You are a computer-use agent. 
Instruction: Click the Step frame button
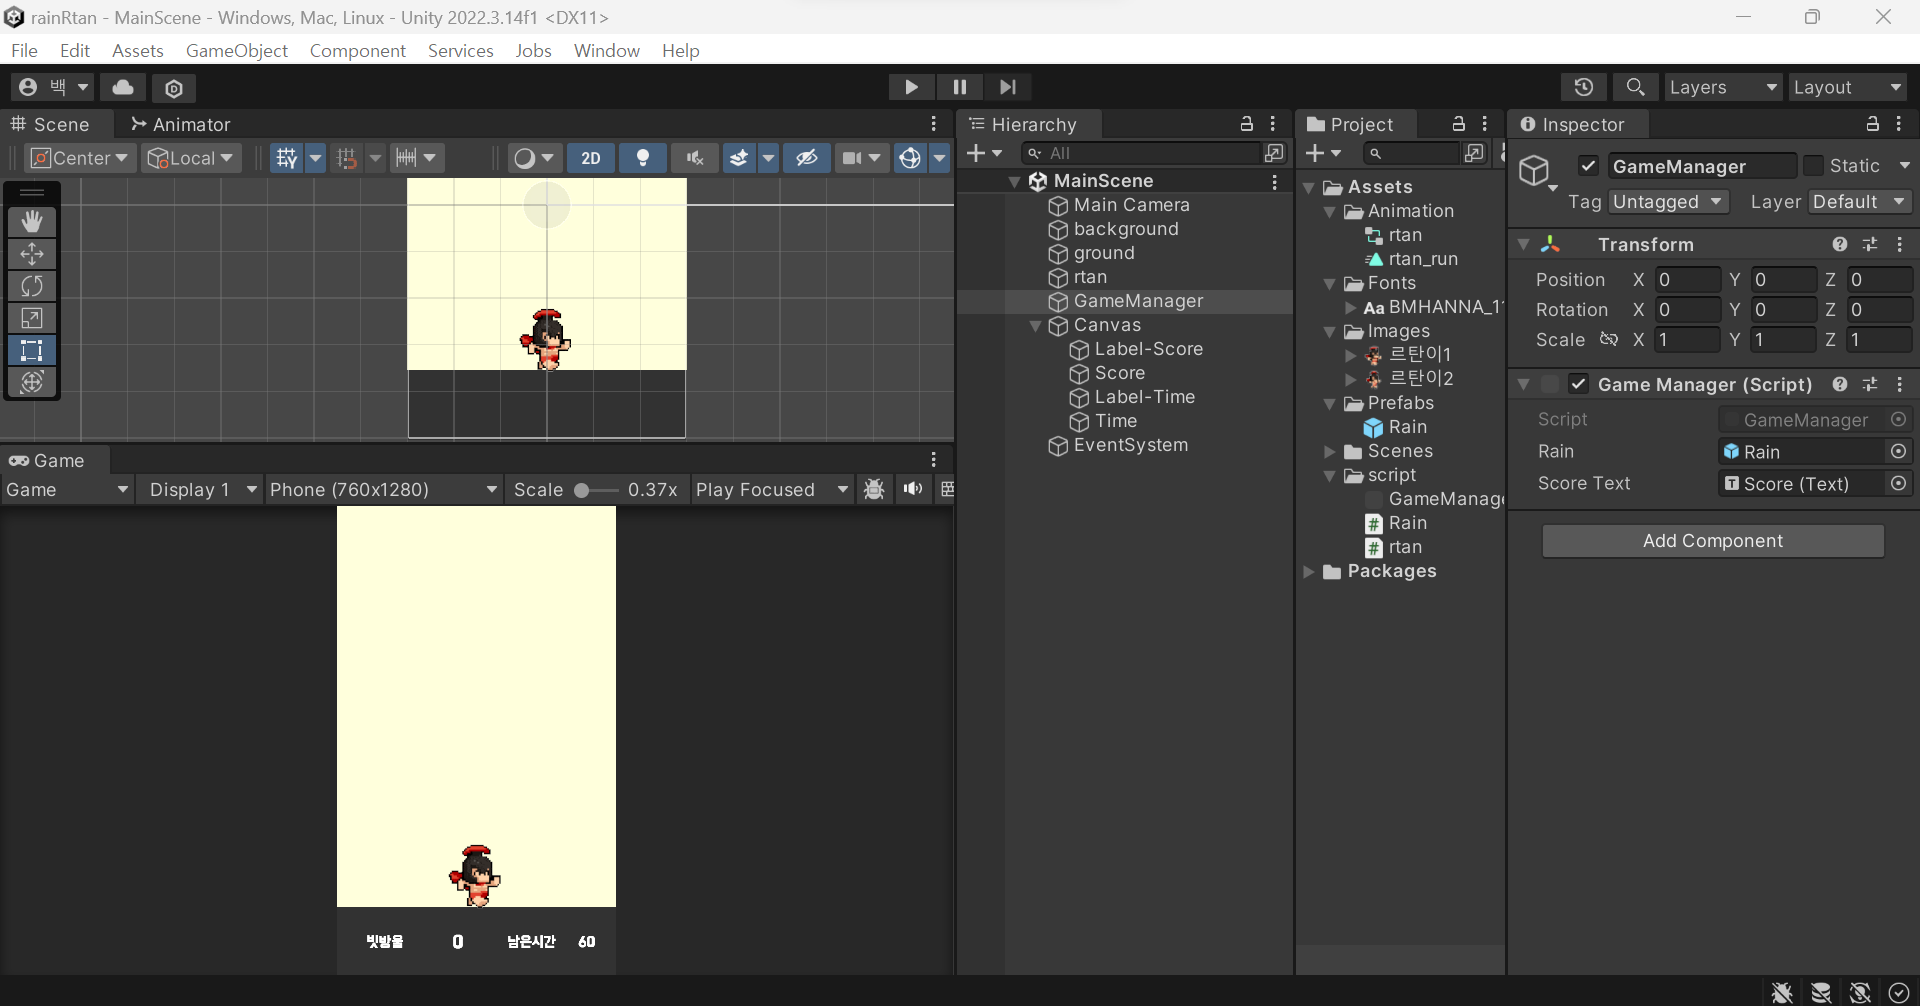pos(1008,87)
